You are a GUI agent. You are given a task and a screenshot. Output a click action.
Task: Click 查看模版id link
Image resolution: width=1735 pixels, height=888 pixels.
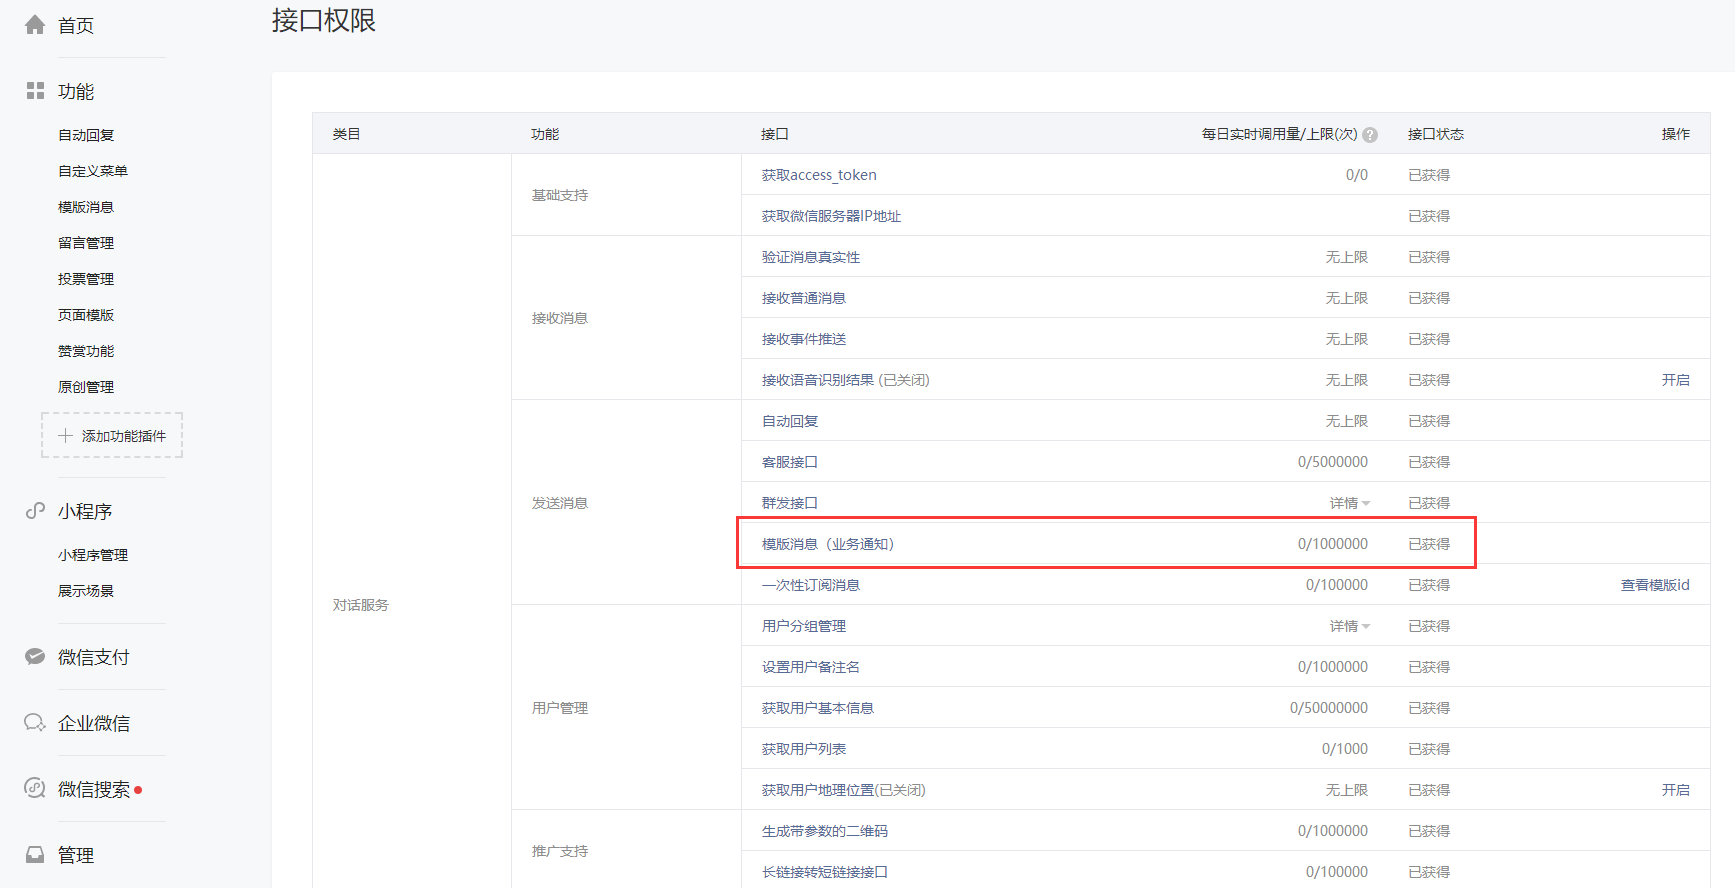pyautogui.click(x=1655, y=585)
